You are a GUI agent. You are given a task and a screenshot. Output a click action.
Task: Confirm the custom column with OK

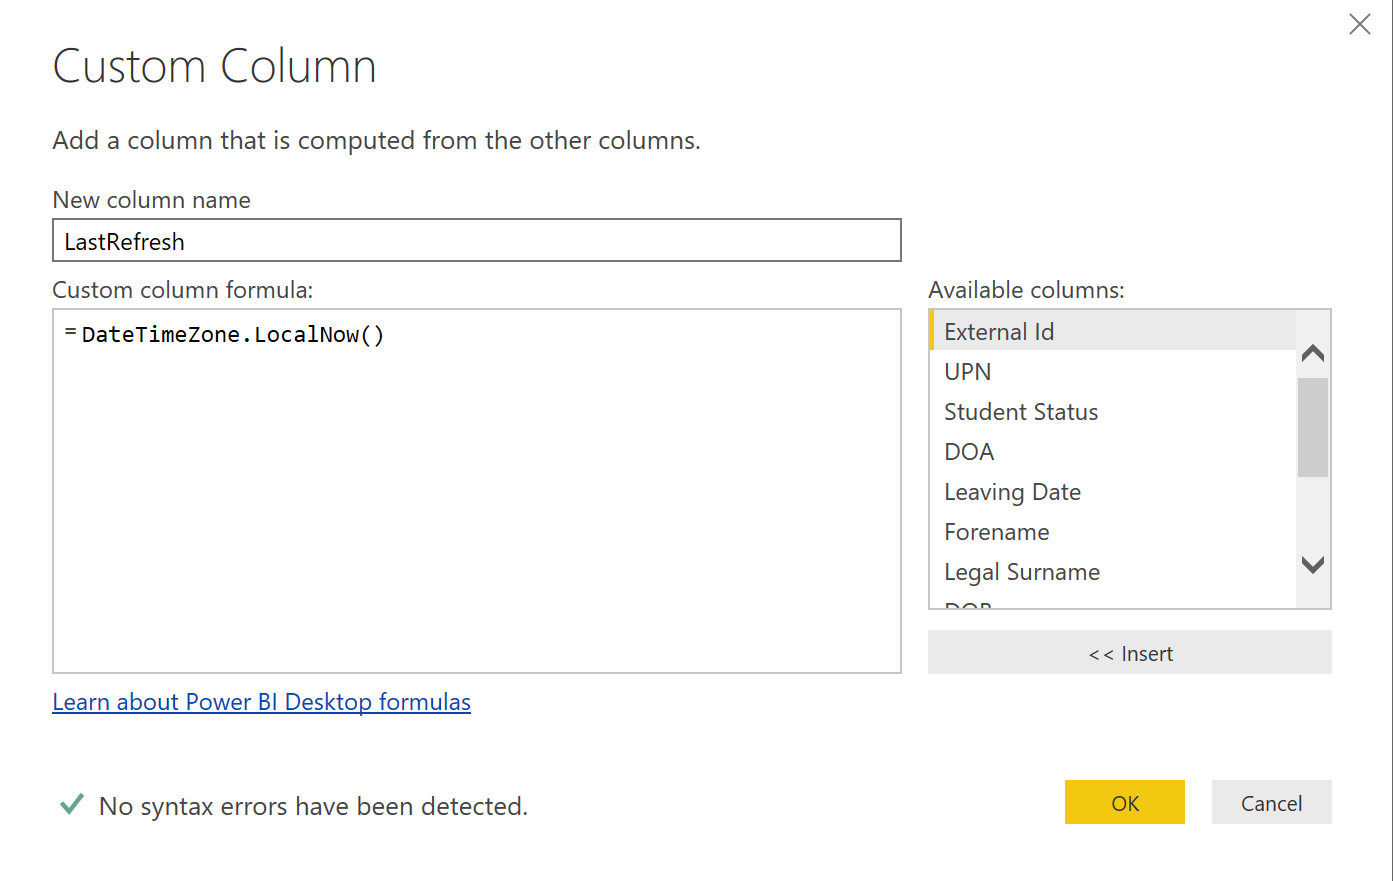coord(1124,803)
